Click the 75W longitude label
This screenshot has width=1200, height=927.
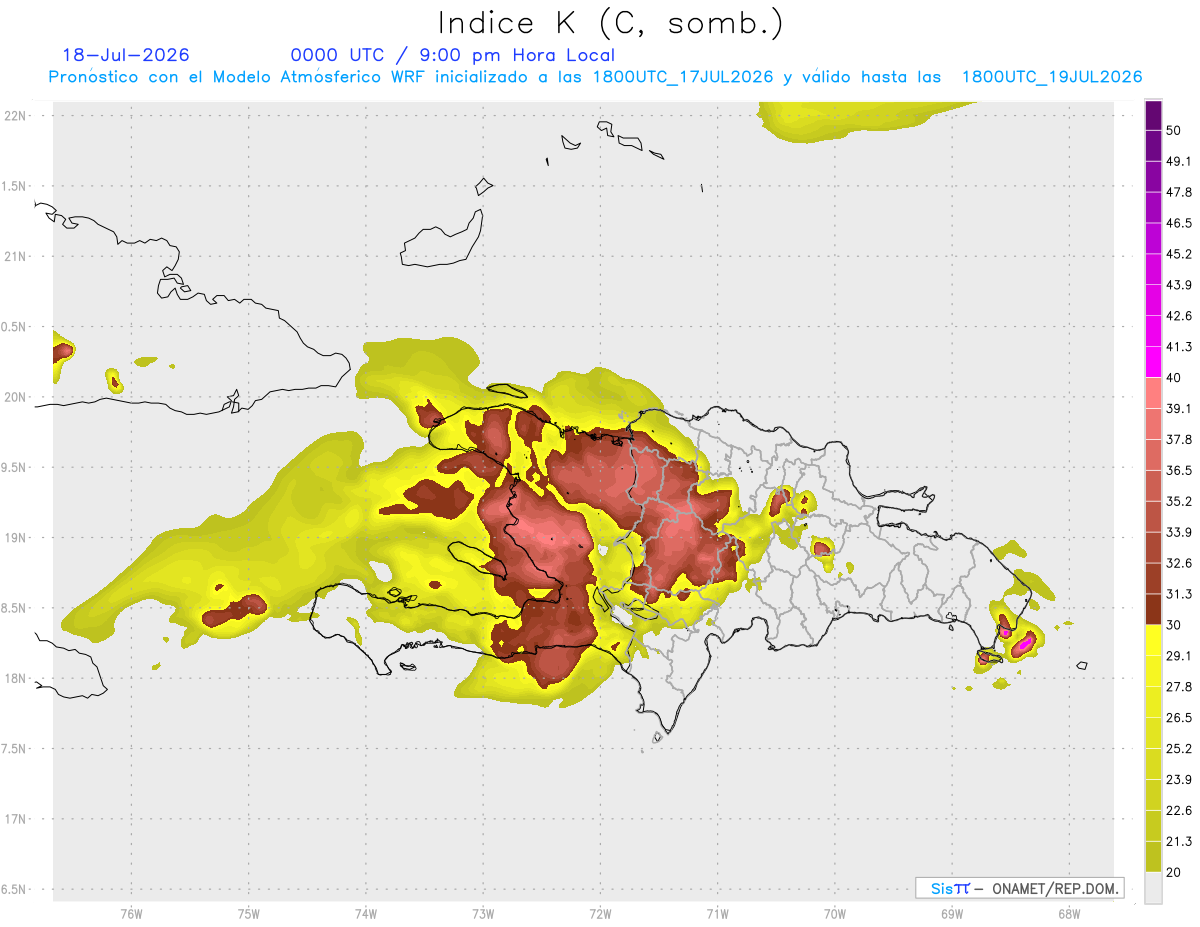point(249,913)
